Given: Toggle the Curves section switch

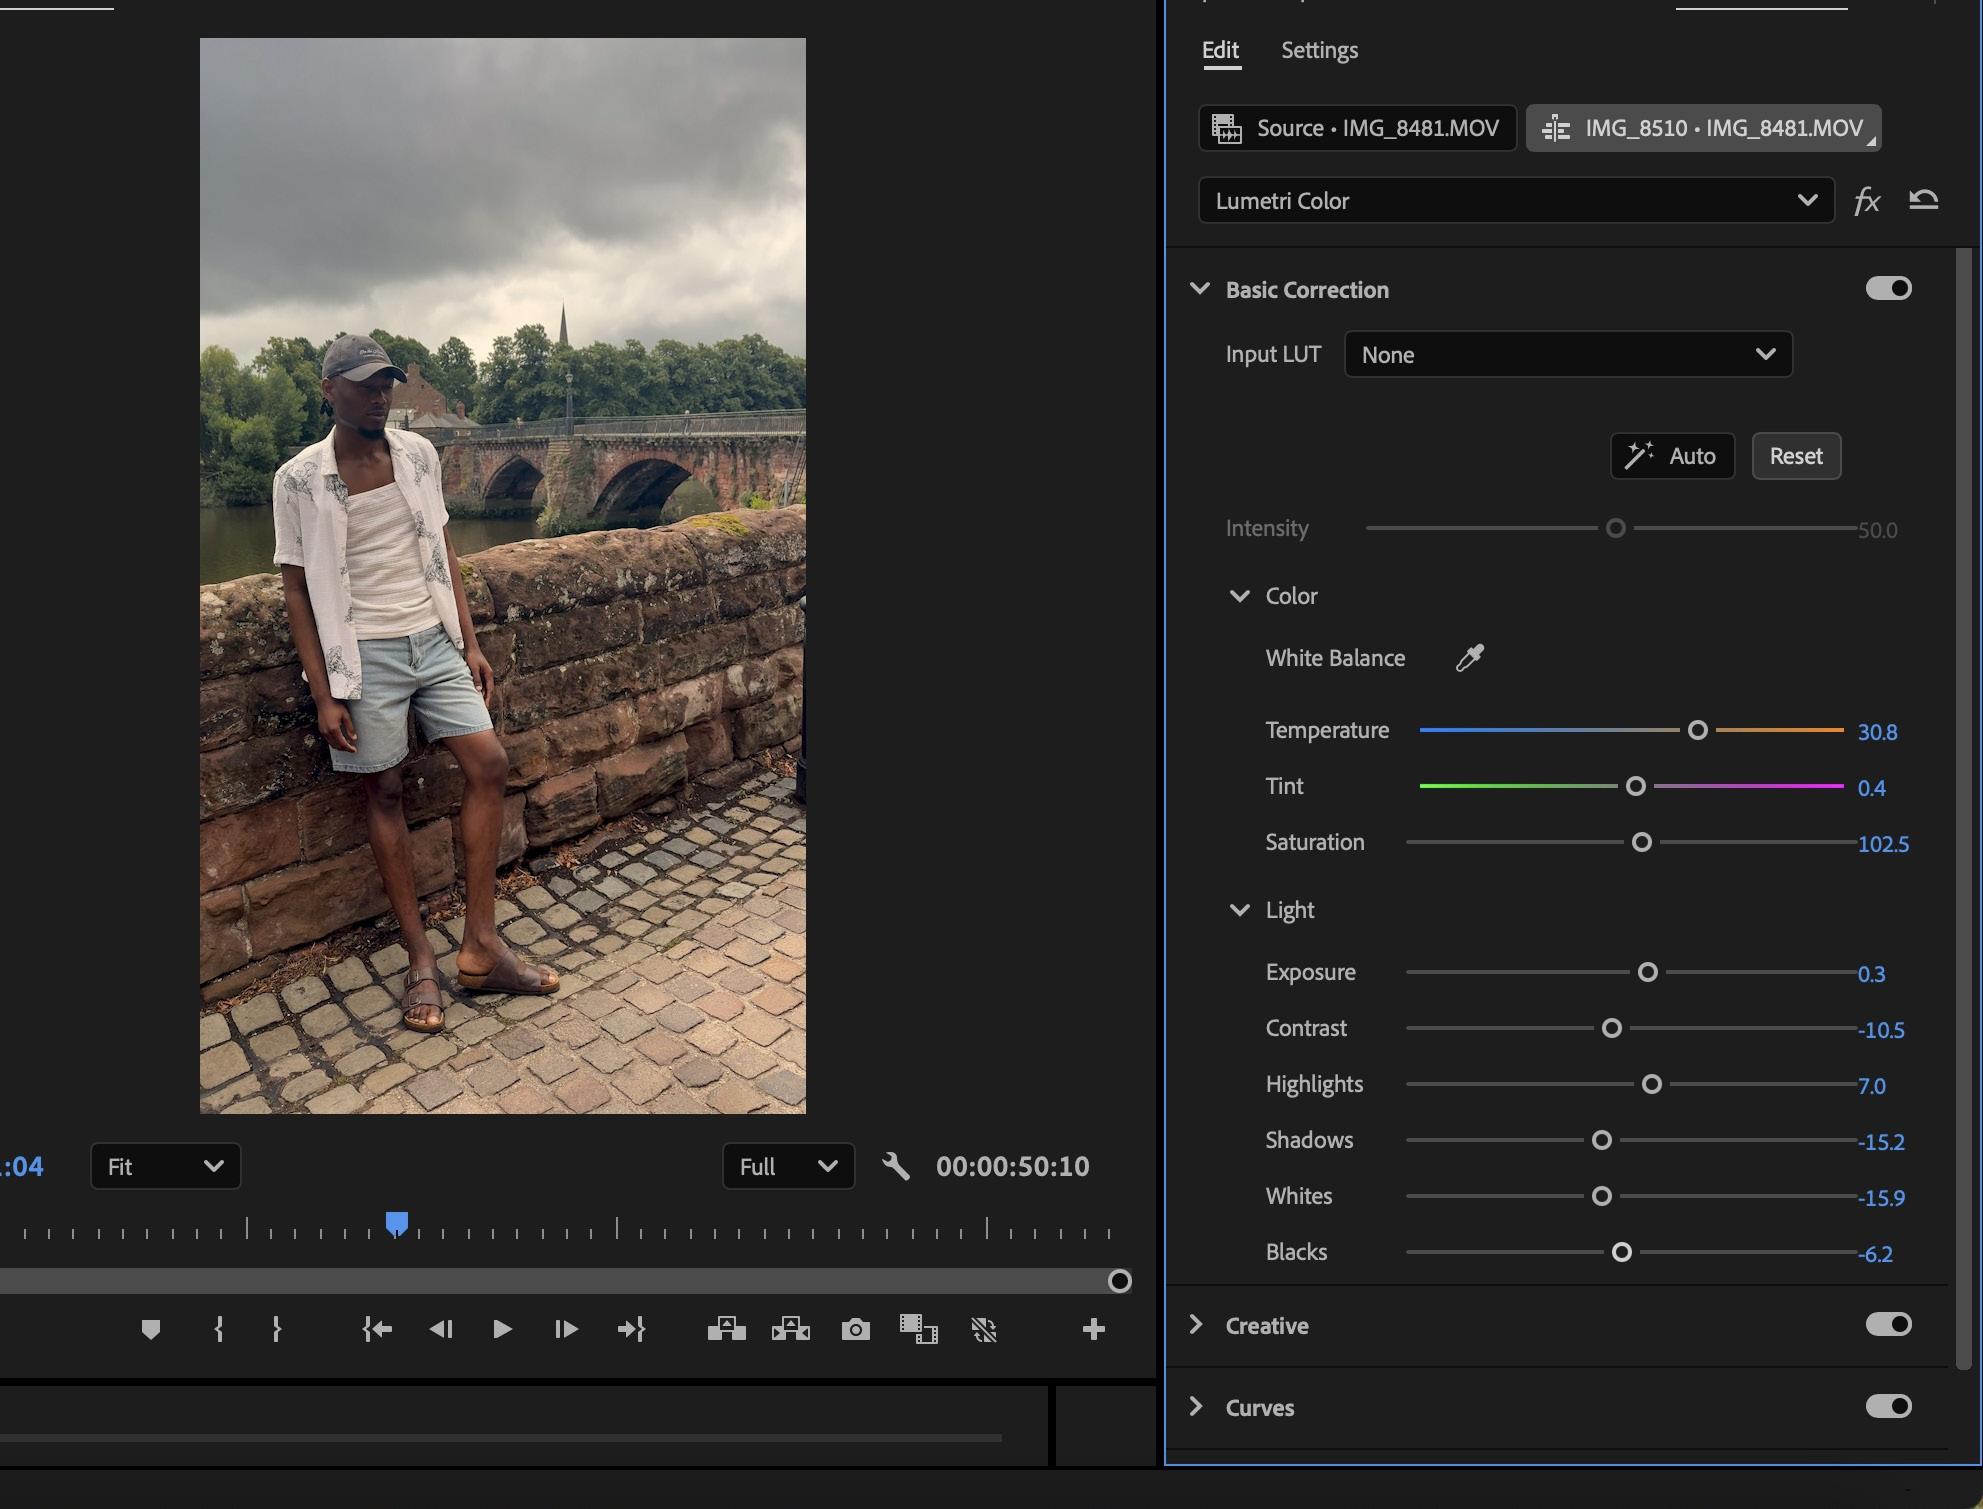Looking at the screenshot, I should tap(1887, 1406).
